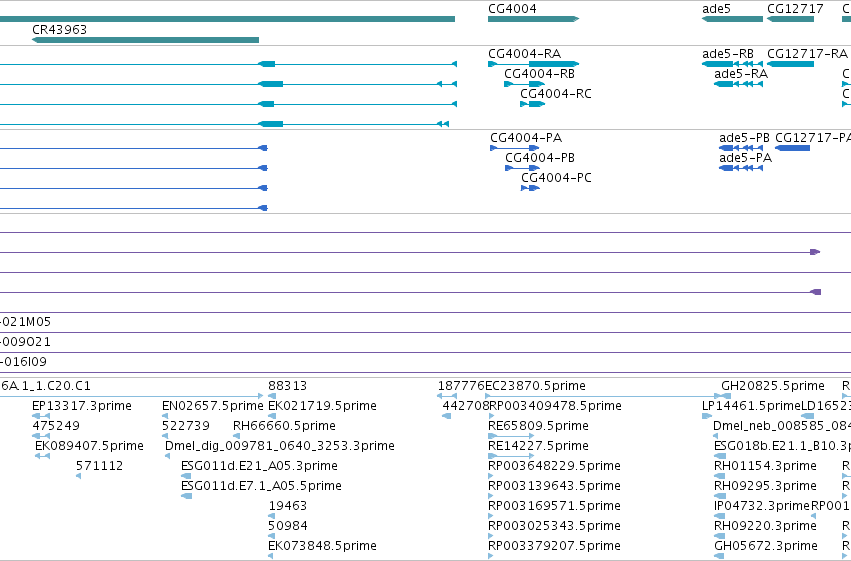Viewport: 851px width, 561px height.
Task: Select EST RP003025343.5prime
Action: (554, 526)
